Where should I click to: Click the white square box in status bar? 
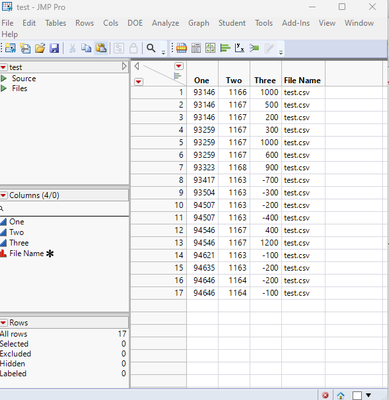tap(357, 395)
